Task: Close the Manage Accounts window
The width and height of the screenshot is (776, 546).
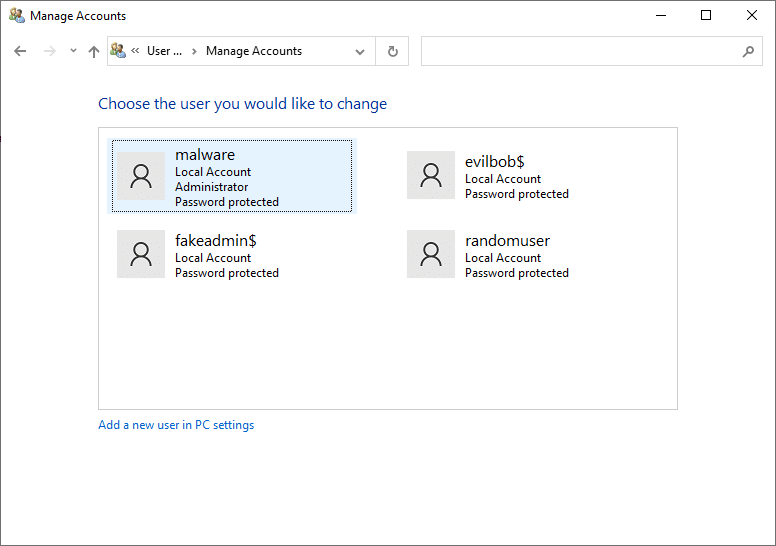Action: point(752,15)
